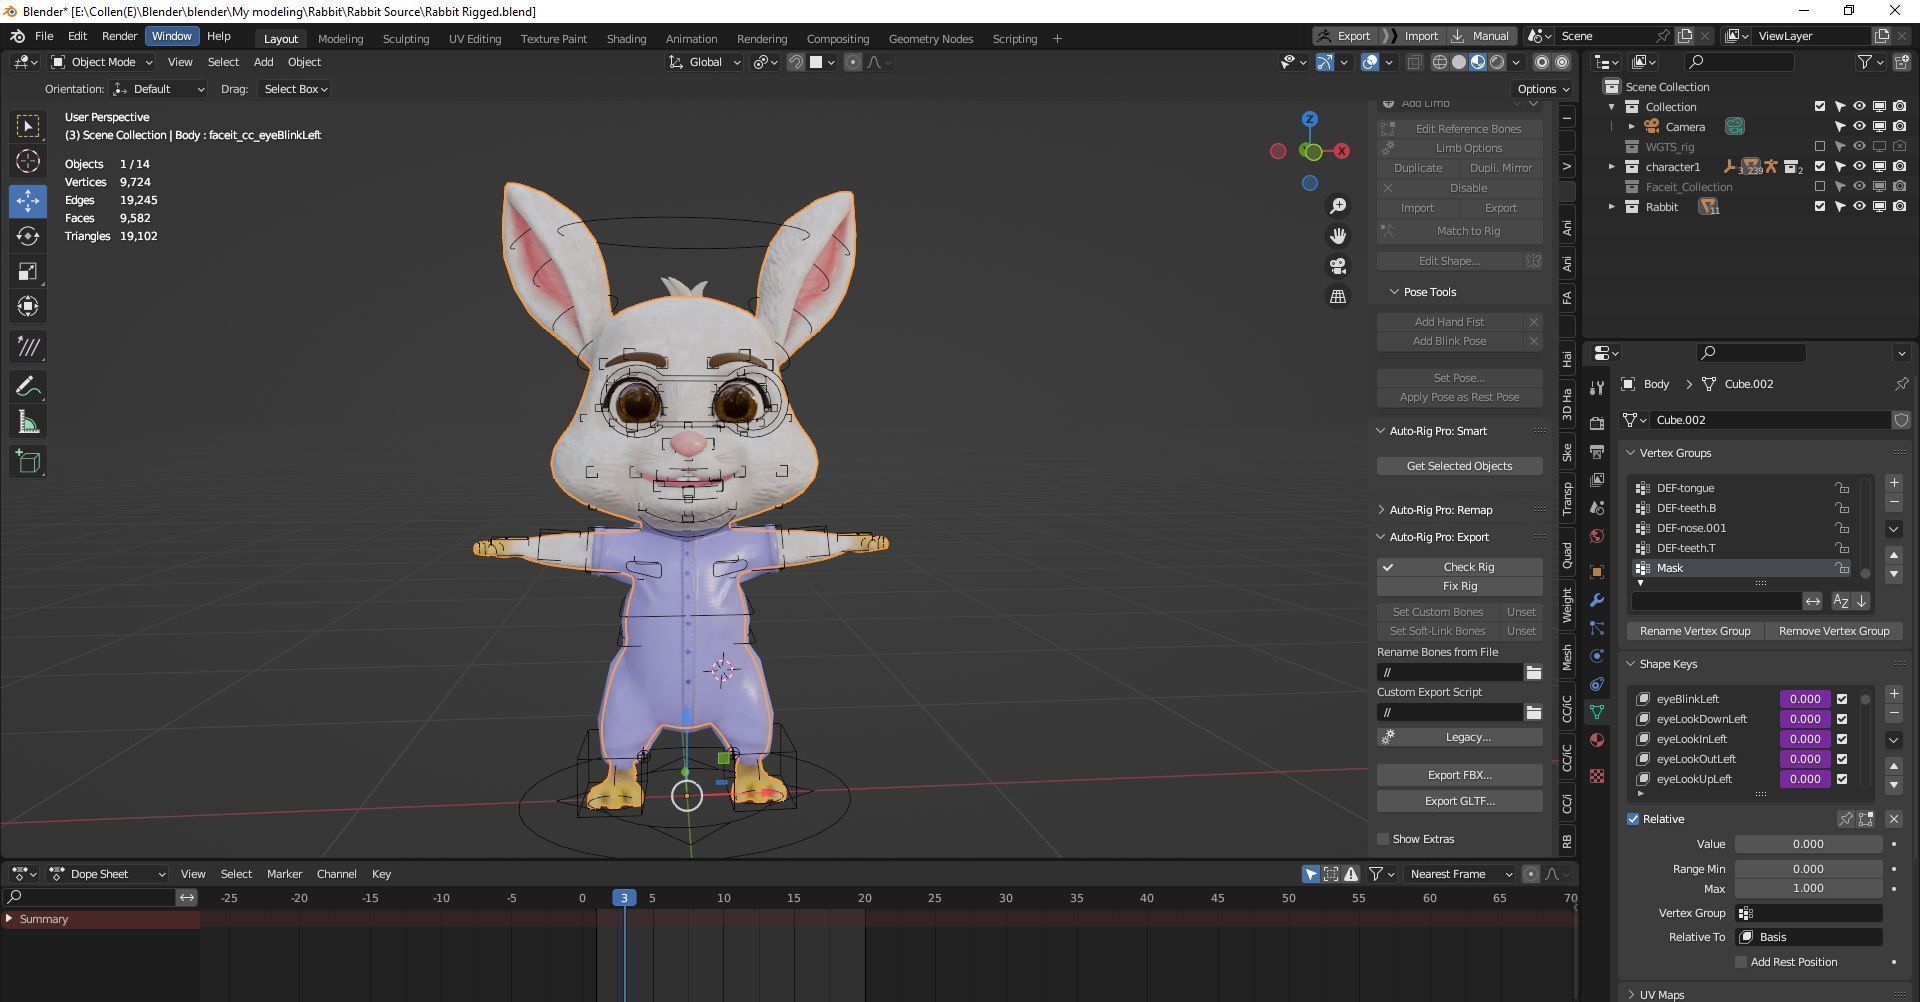Select the Measure tool
1920x1002 pixels.
28,423
